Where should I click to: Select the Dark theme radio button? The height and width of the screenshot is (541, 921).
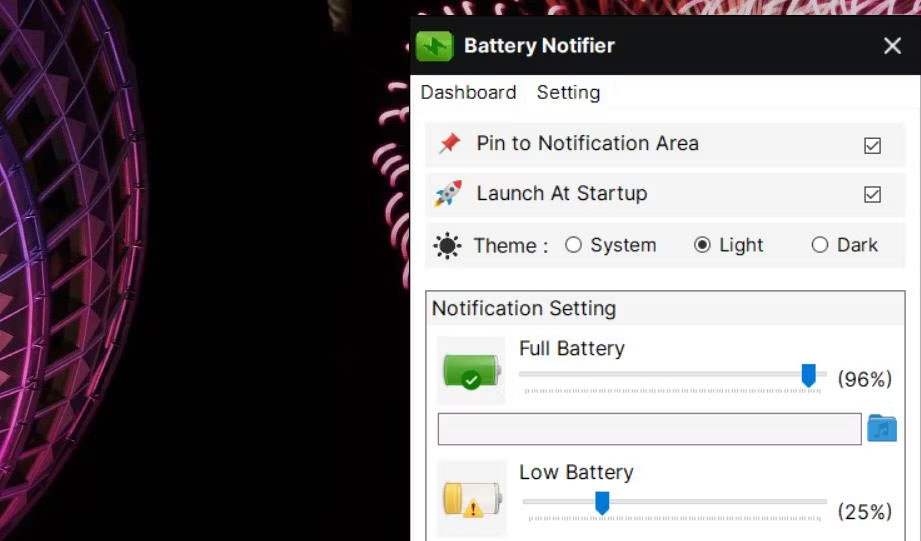(819, 245)
